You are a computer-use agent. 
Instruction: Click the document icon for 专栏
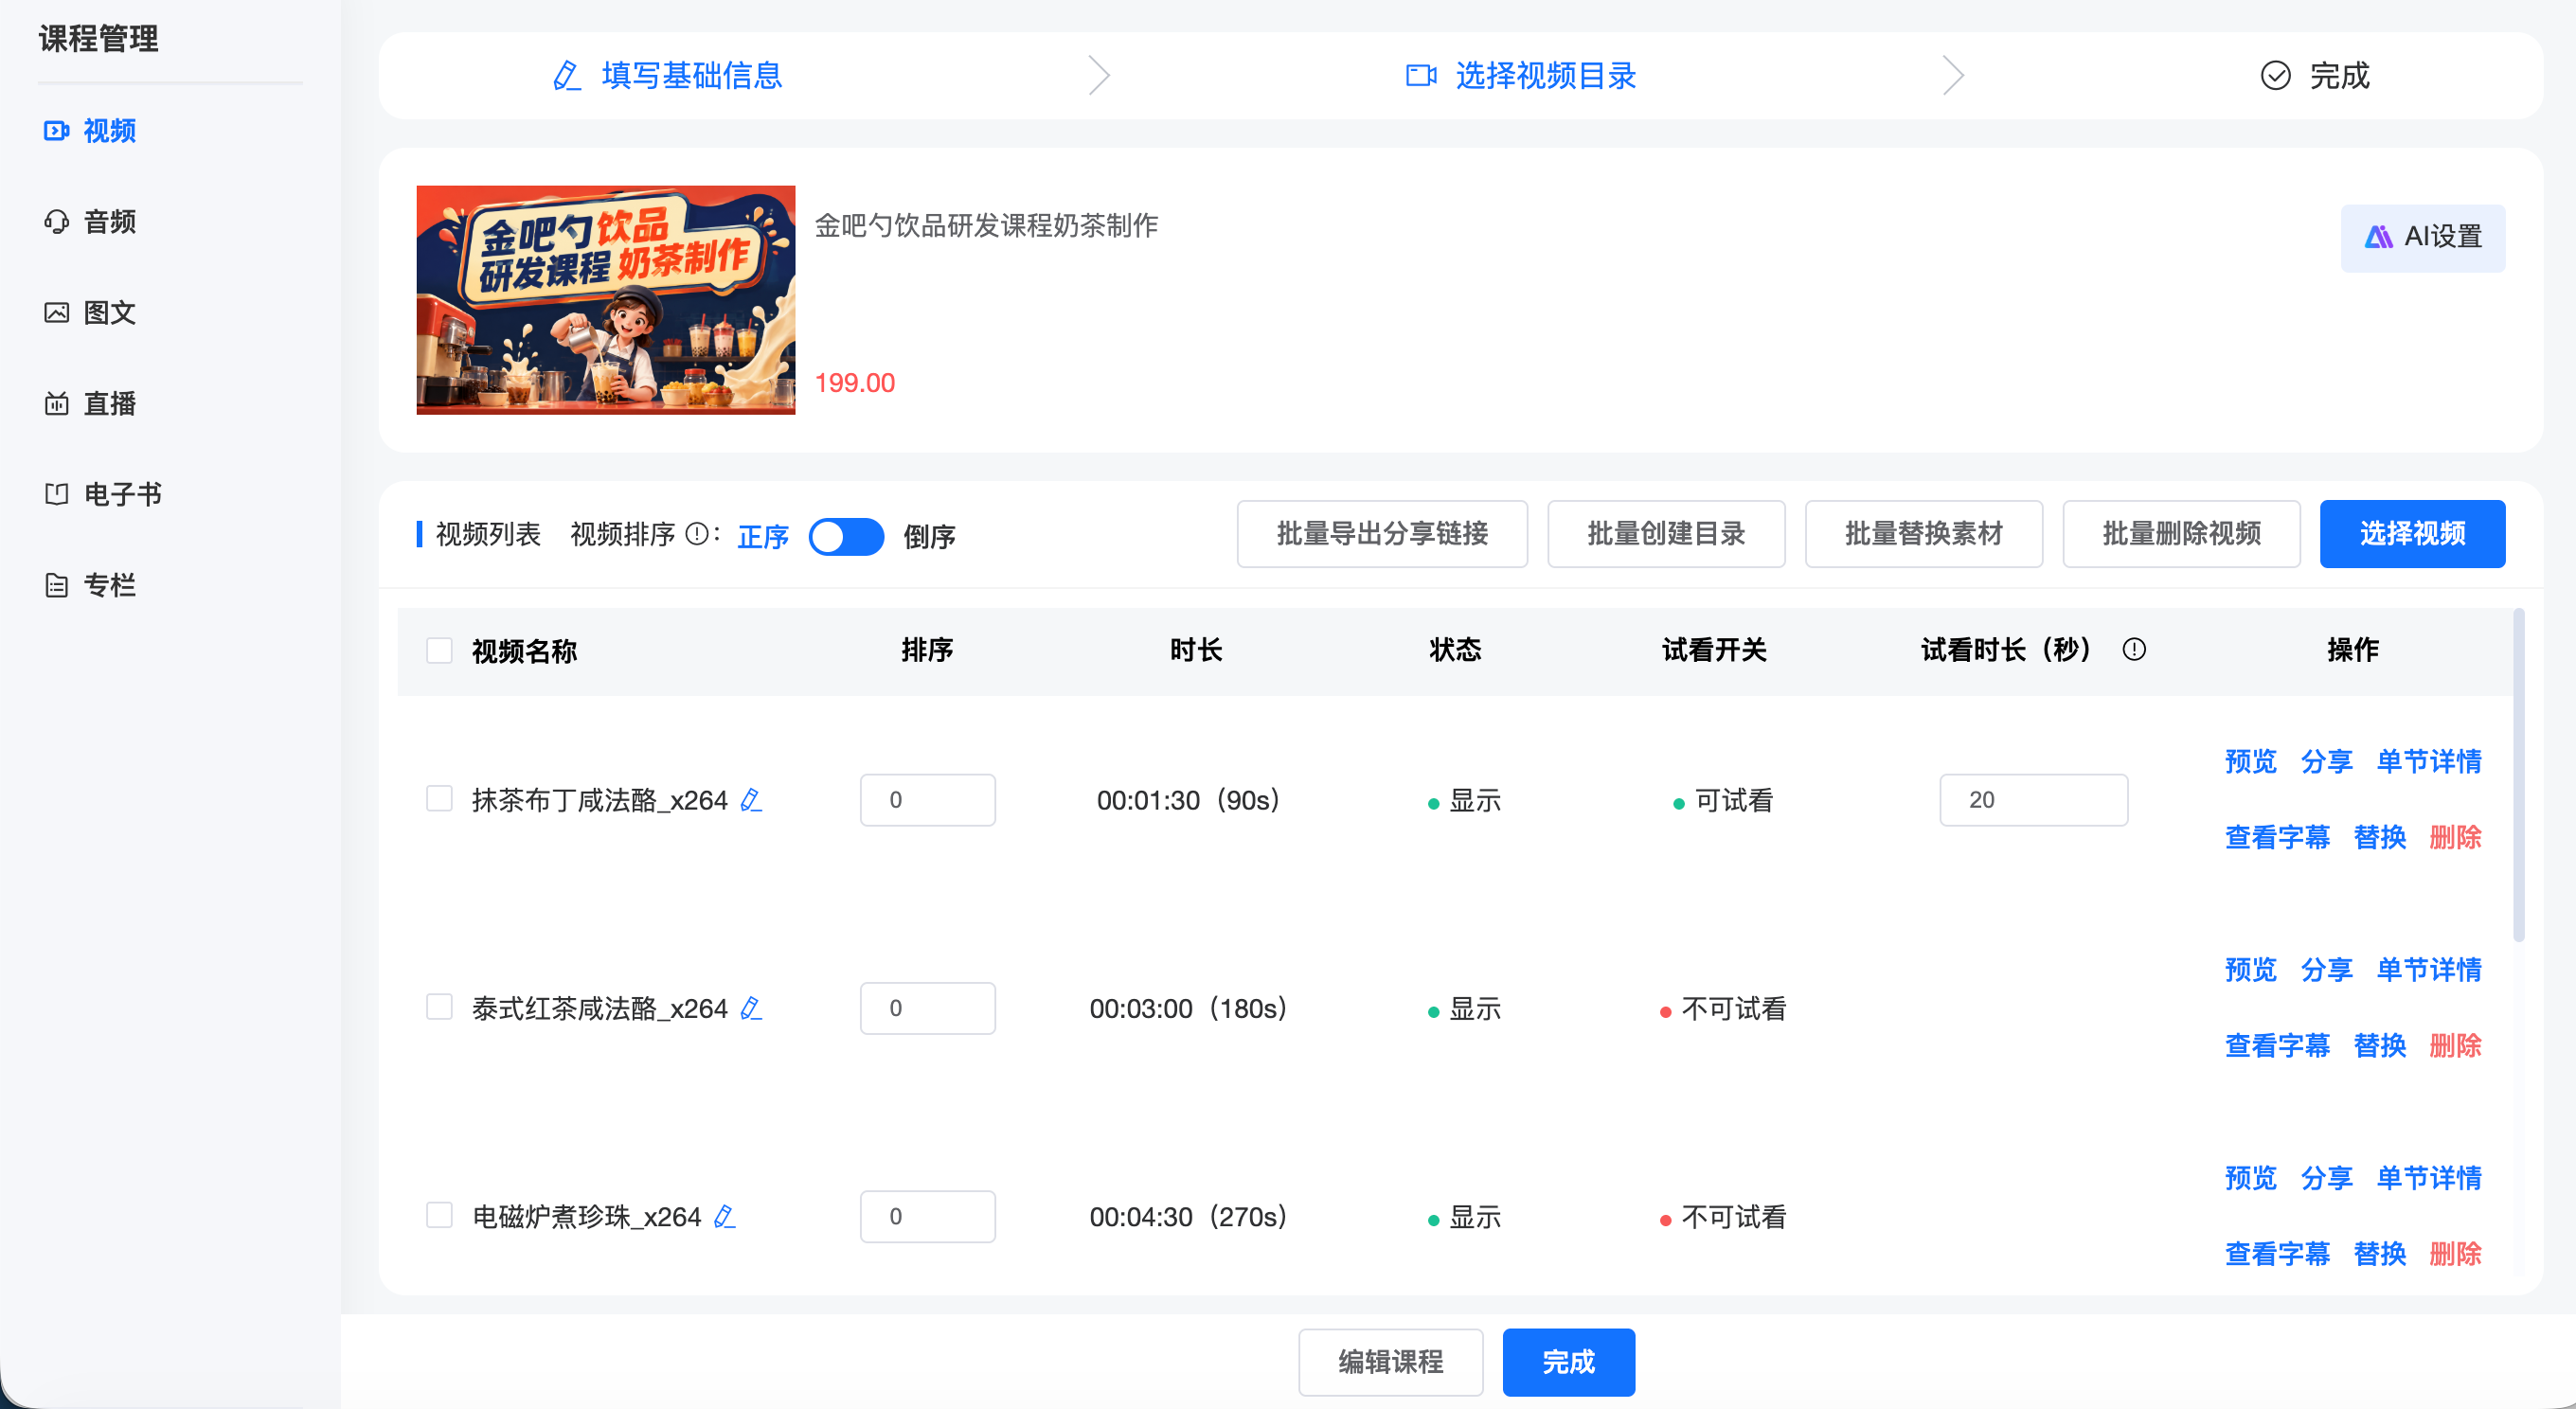coord(56,585)
